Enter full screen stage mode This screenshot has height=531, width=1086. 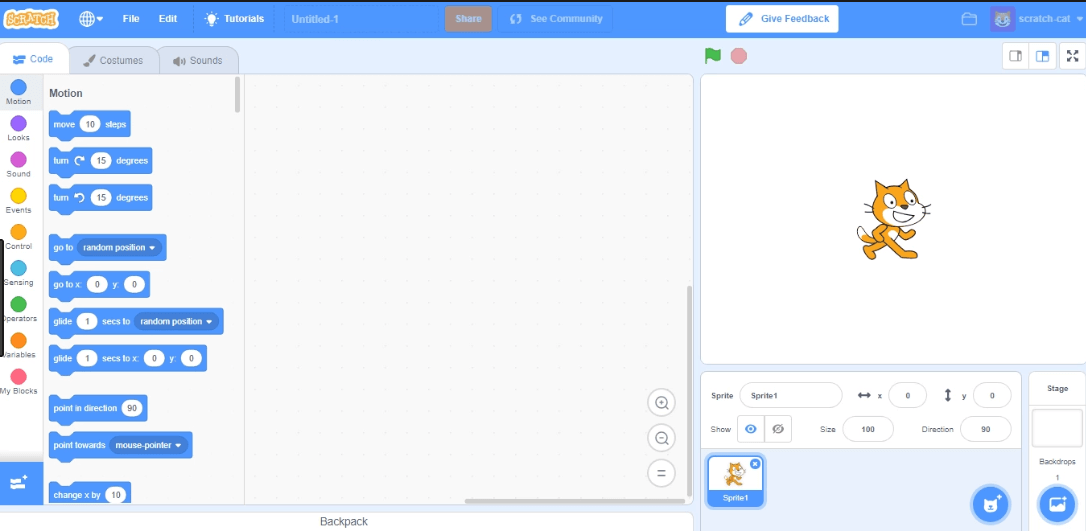pyautogui.click(x=1073, y=56)
